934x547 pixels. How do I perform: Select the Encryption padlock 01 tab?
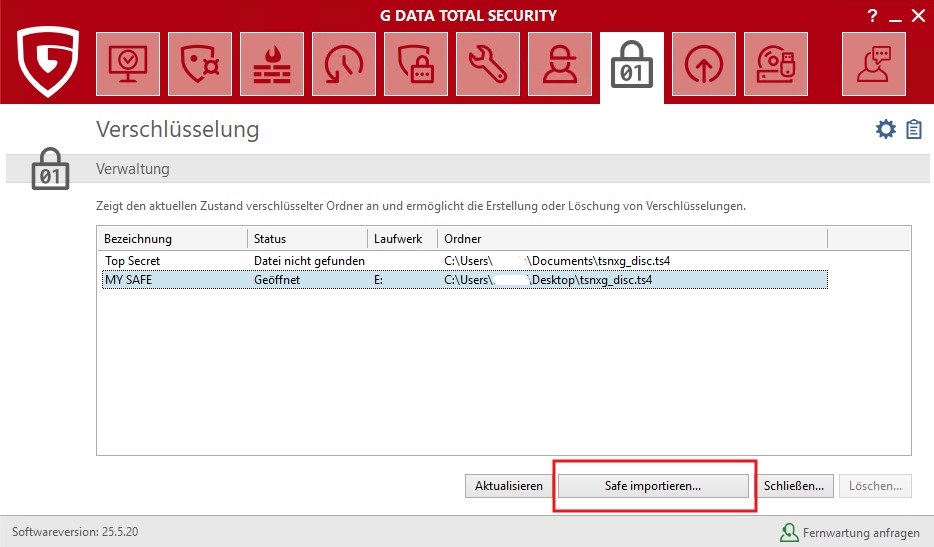coord(632,66)
